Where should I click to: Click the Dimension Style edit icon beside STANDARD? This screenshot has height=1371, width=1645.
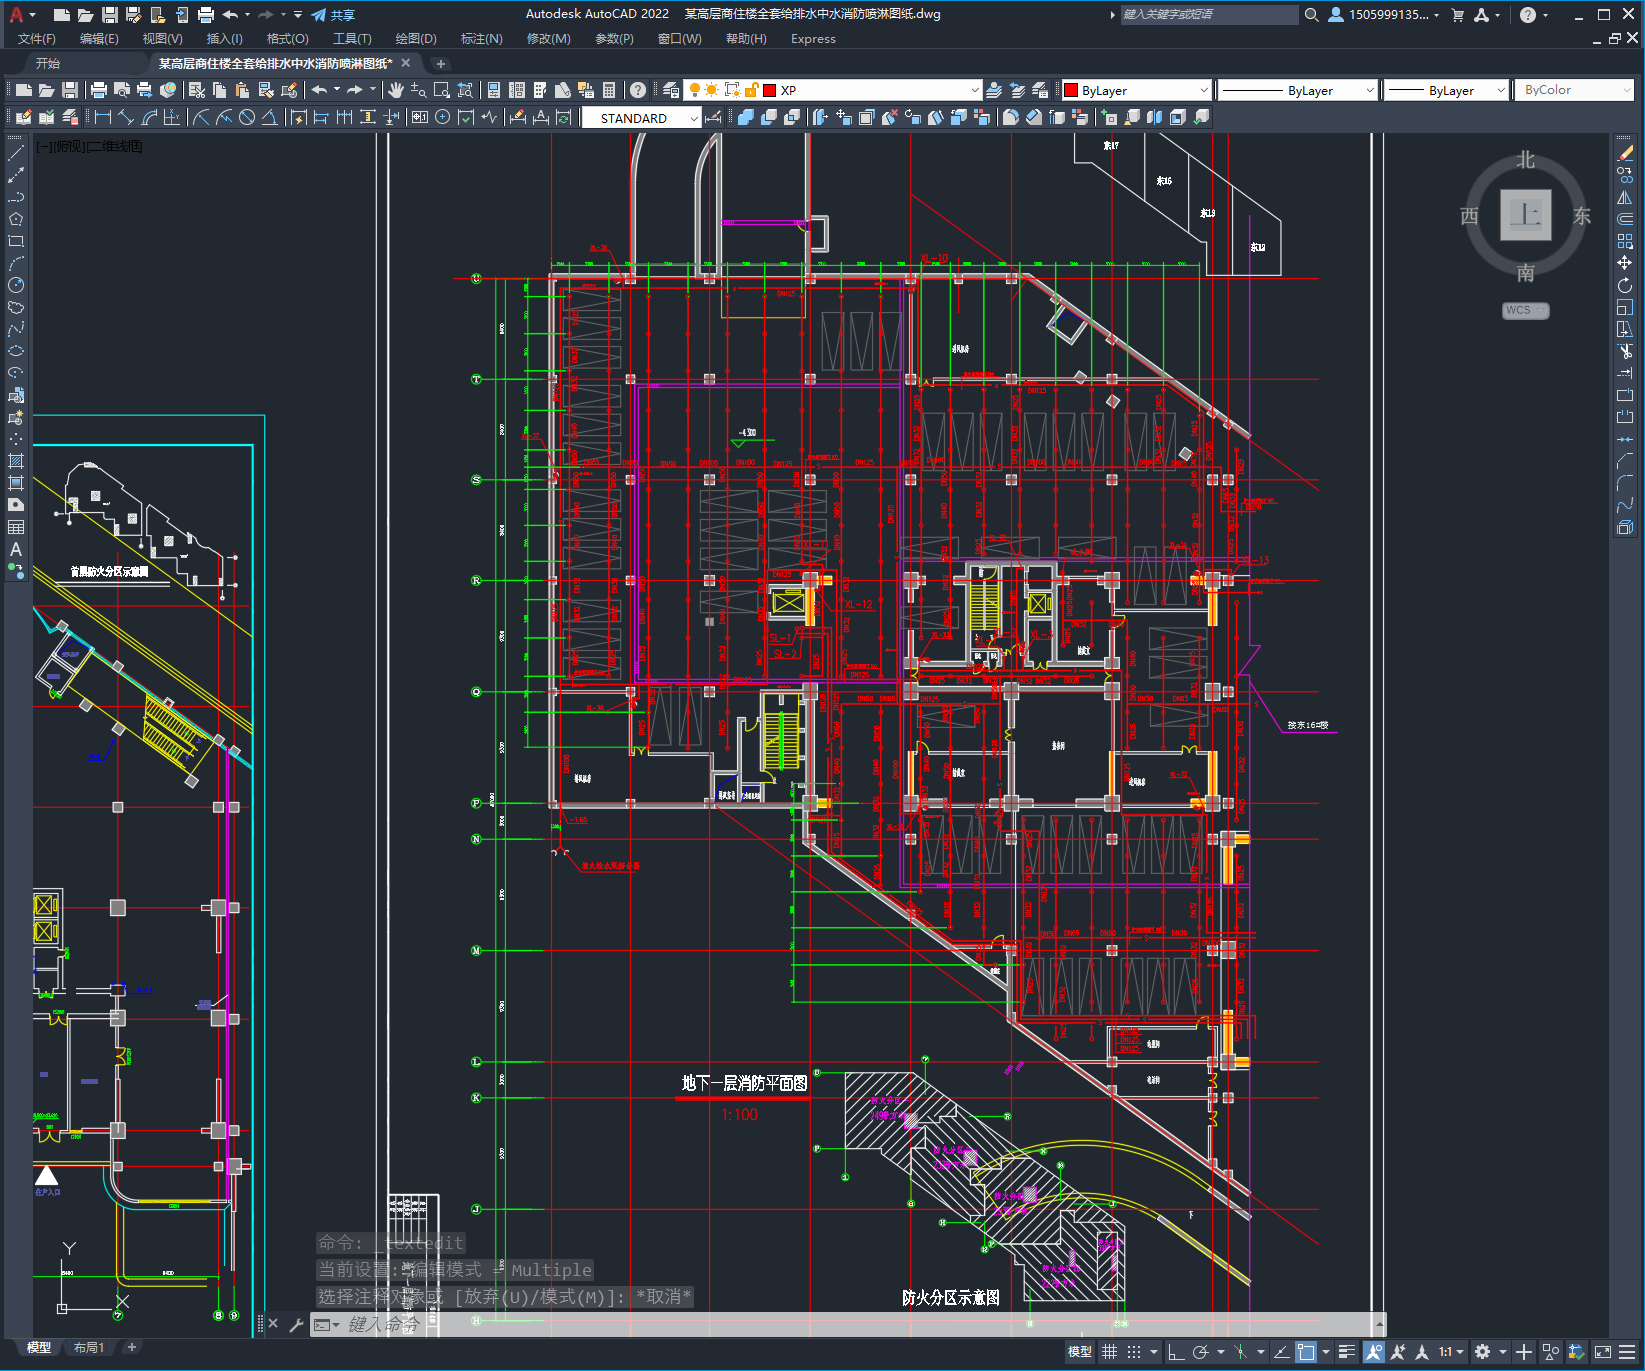[713, 117]
